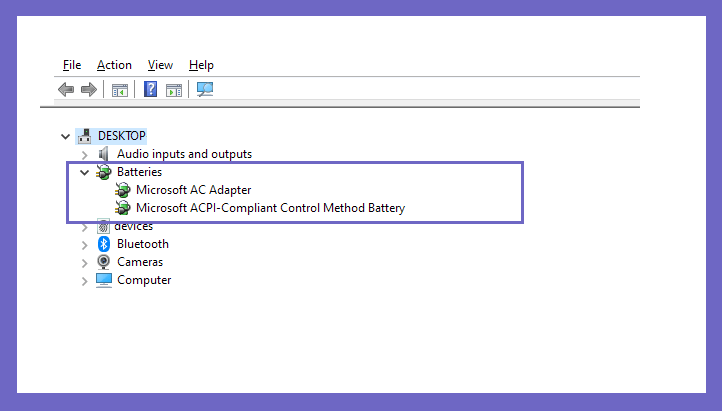722x411 pixels.
Task: Open the Action menu
Action: tap(114, 65)
